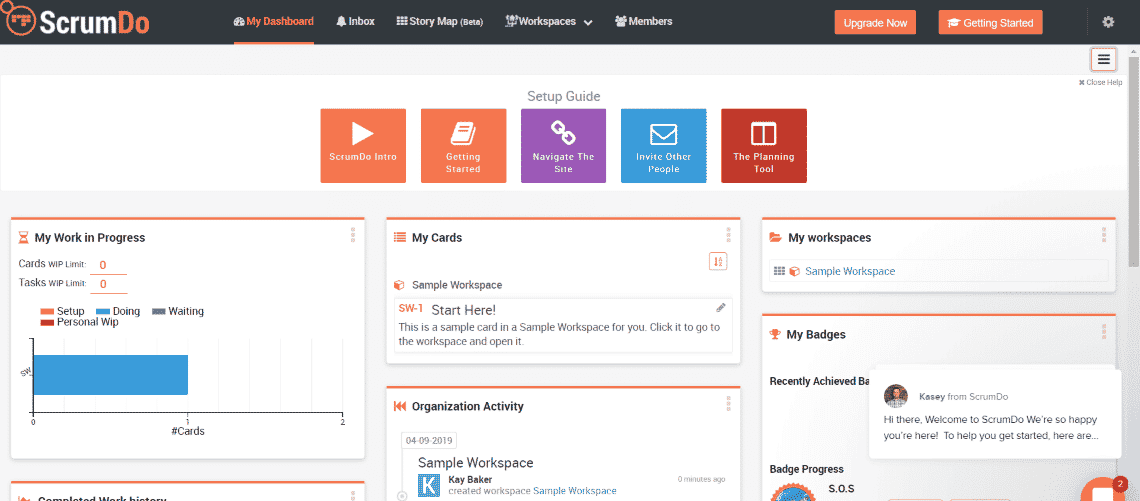Viewport: 1140px width, 501px height.
Task: Click Kay Baker name in activity
Action: 470,479
